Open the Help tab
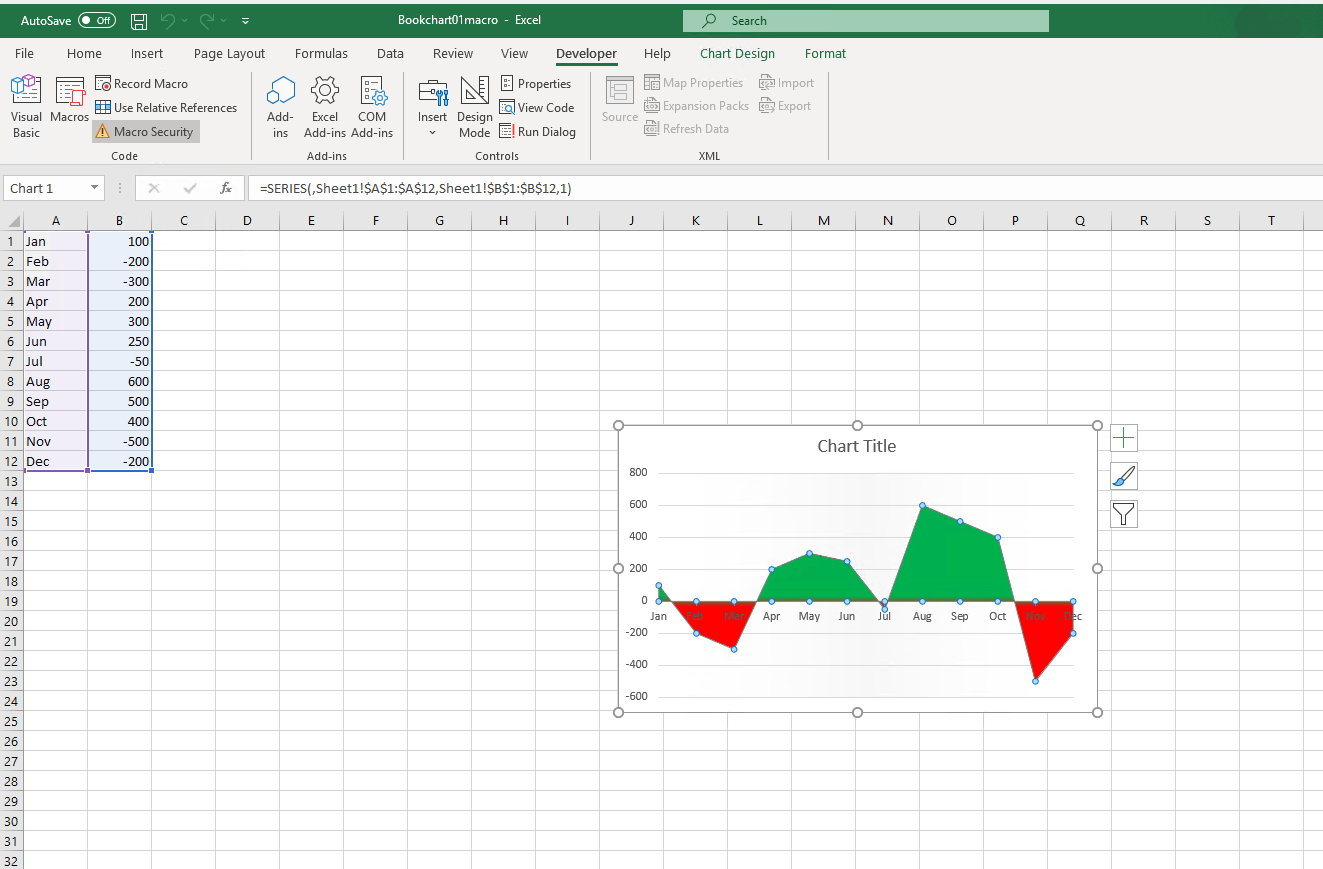 coord(657,54)
